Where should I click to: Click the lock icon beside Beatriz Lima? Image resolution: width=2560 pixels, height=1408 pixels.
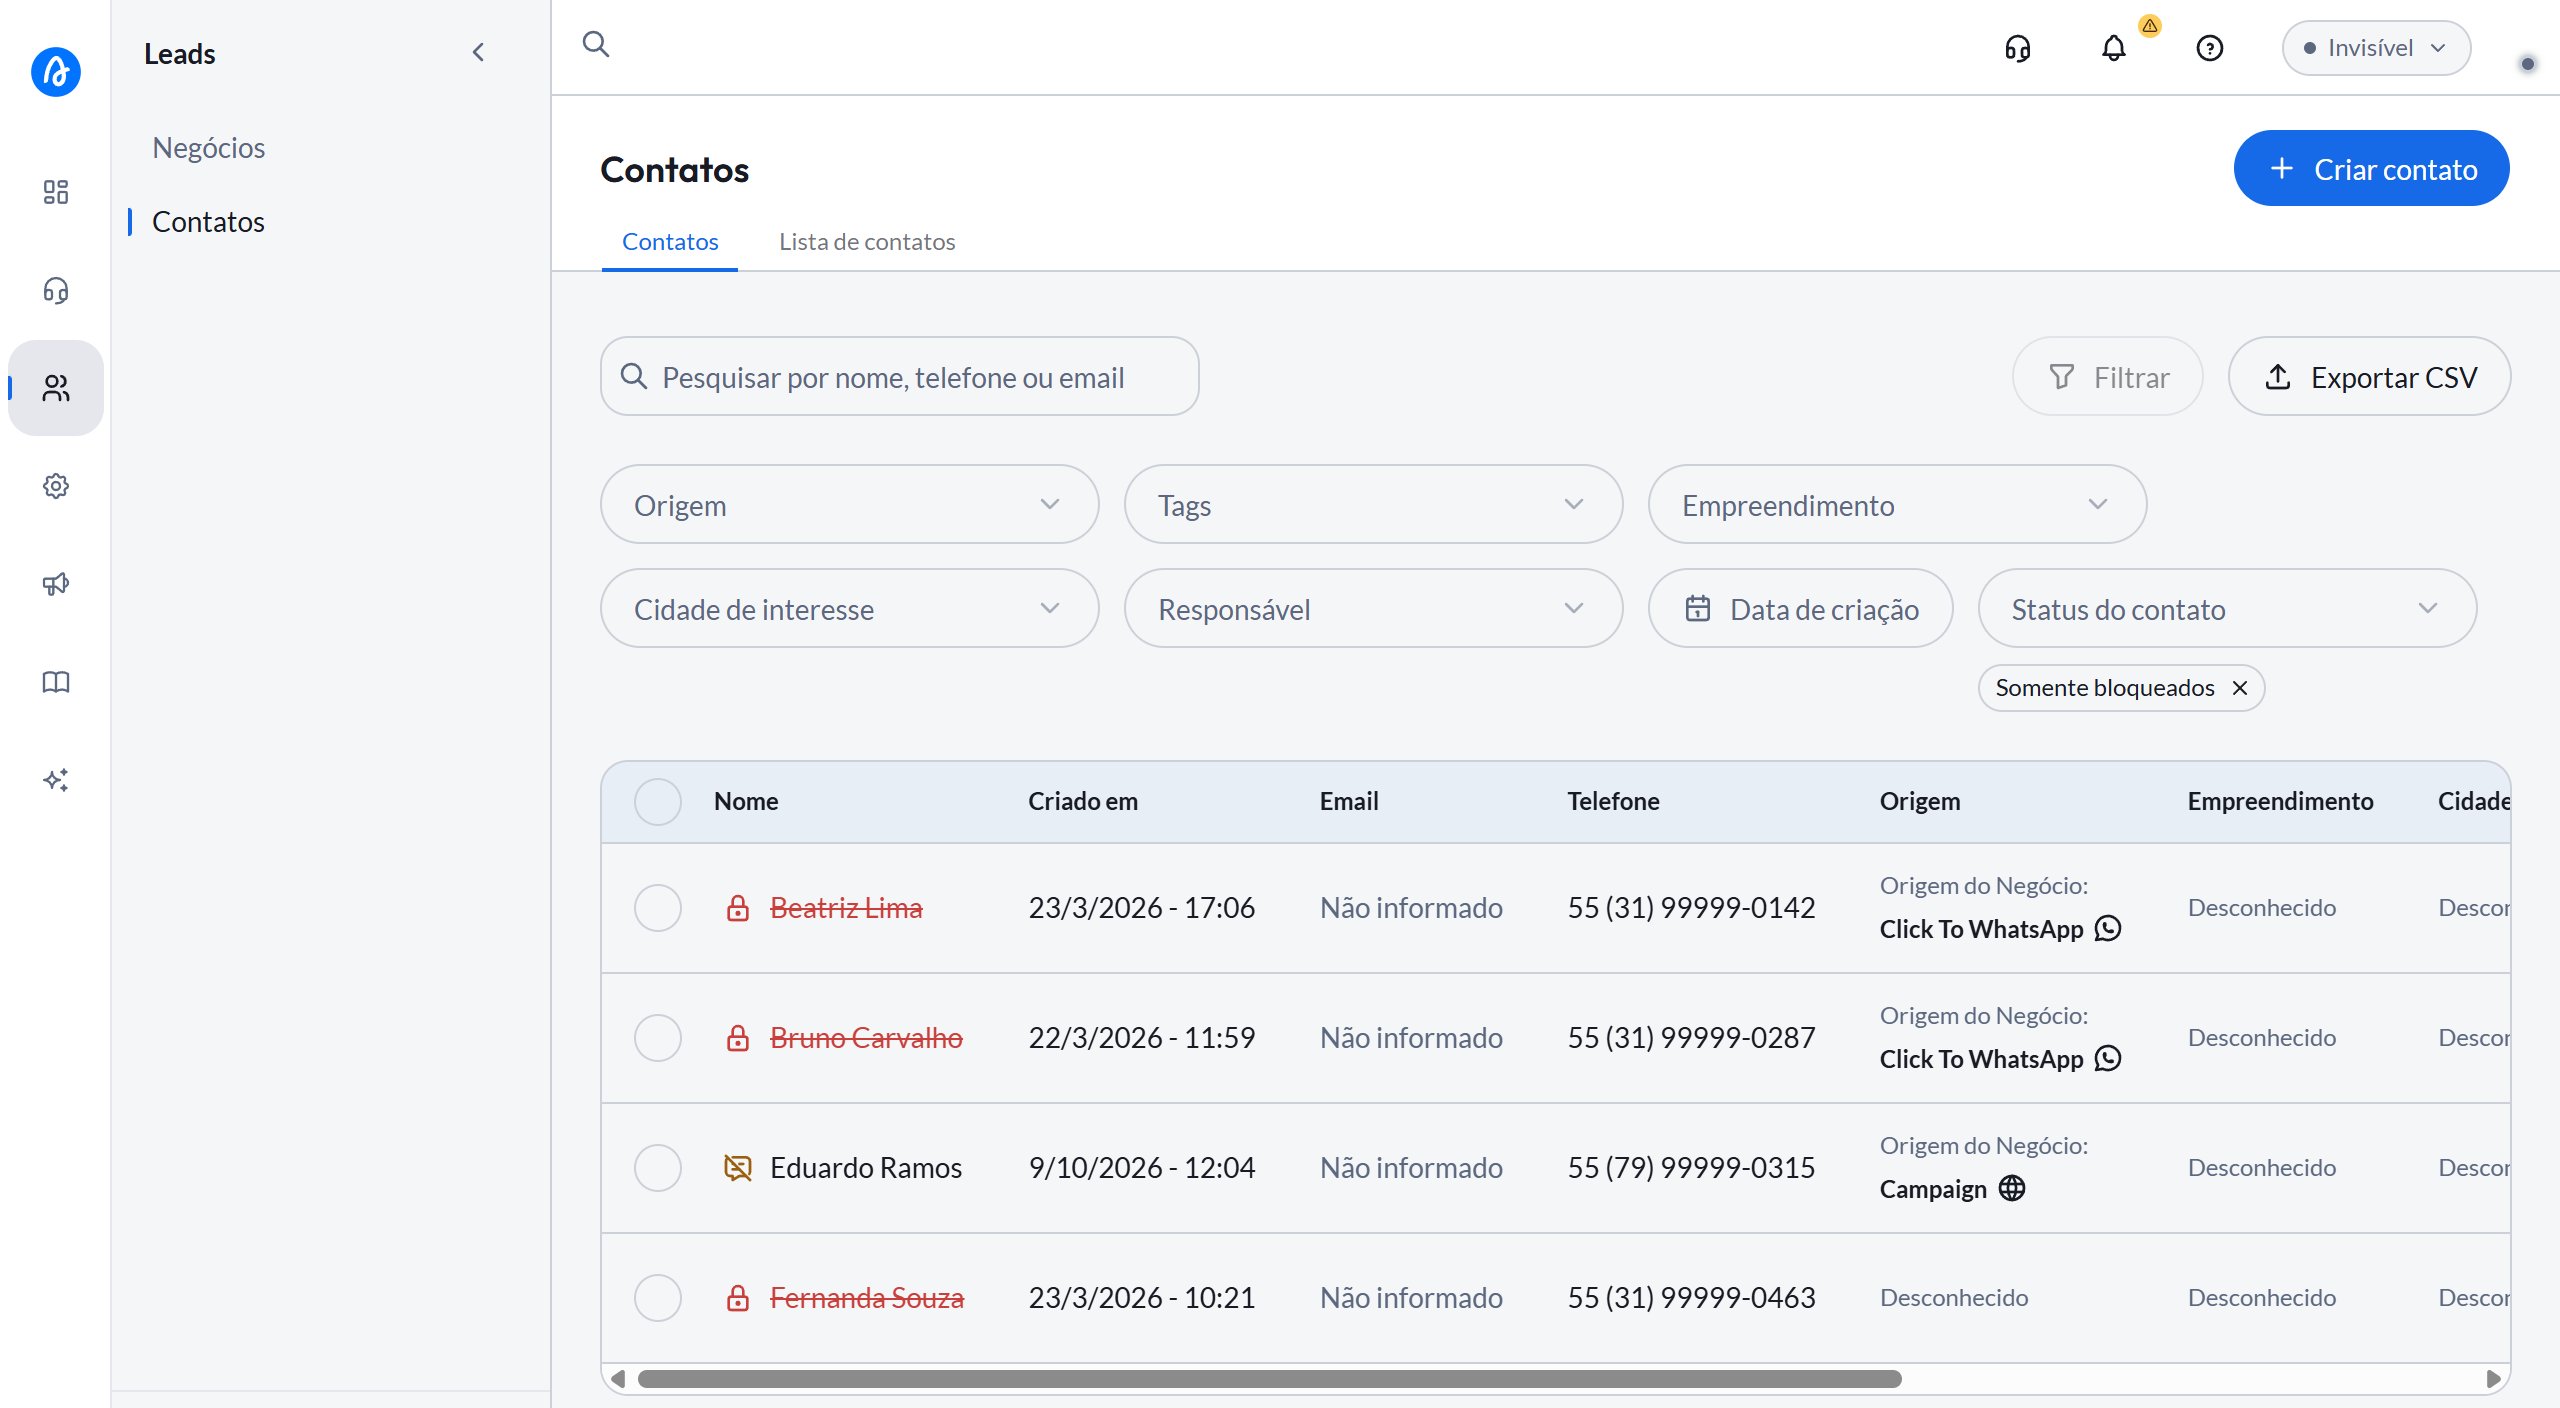[x=738, y=908]
